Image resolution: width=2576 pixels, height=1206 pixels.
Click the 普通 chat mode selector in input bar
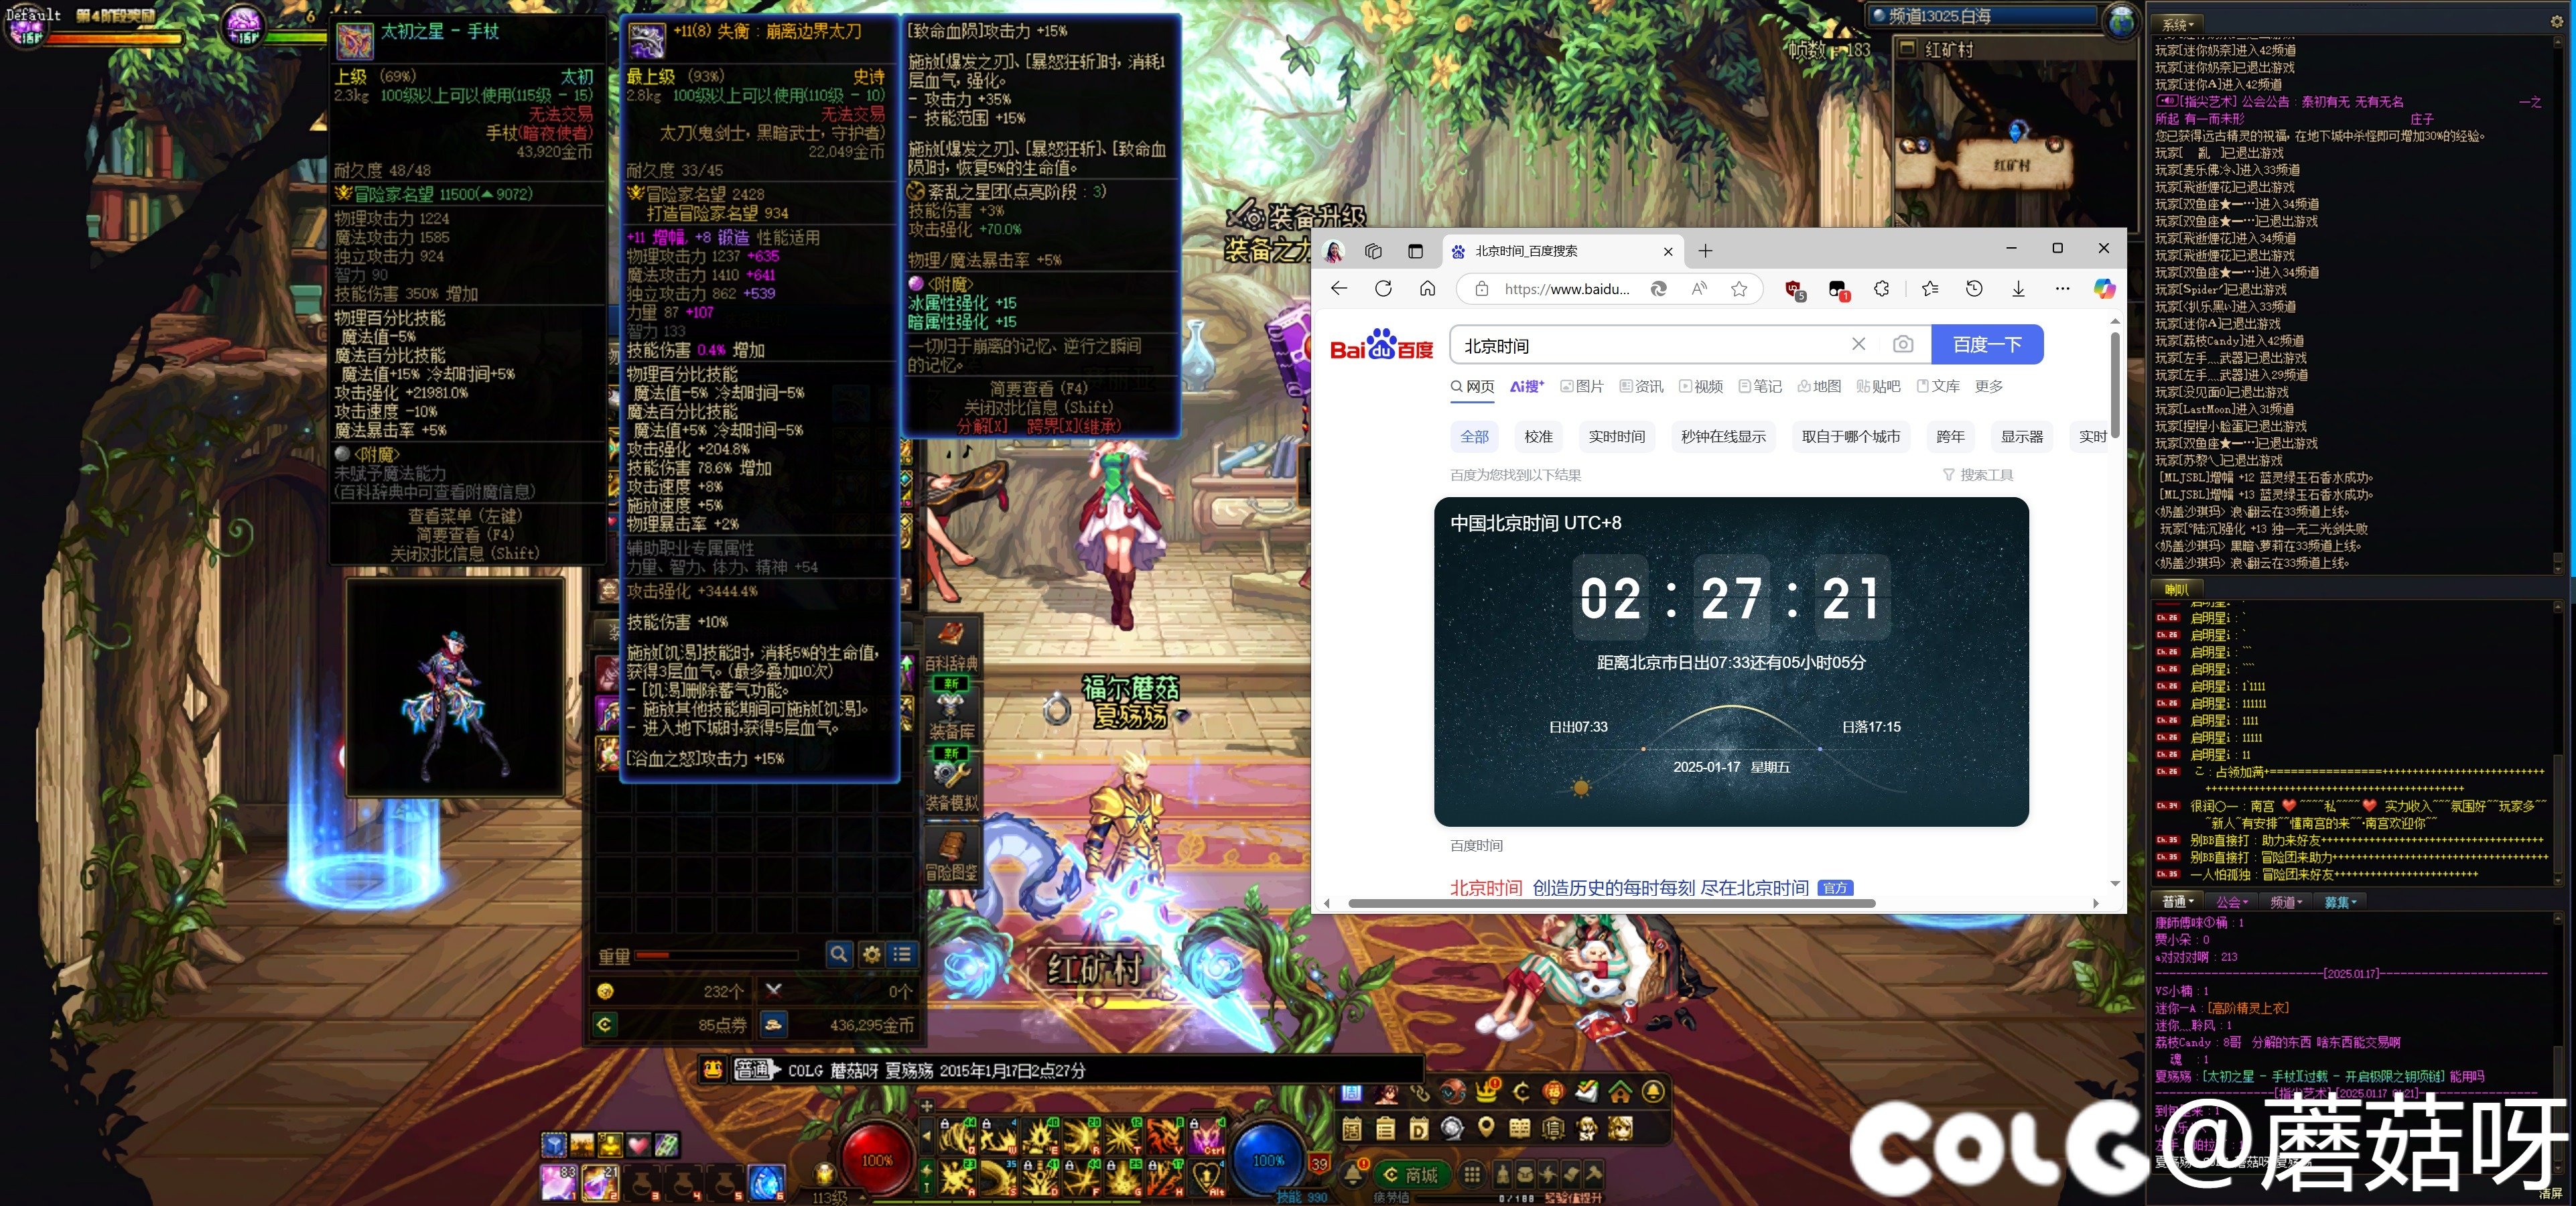click(x=756, y=1070)
